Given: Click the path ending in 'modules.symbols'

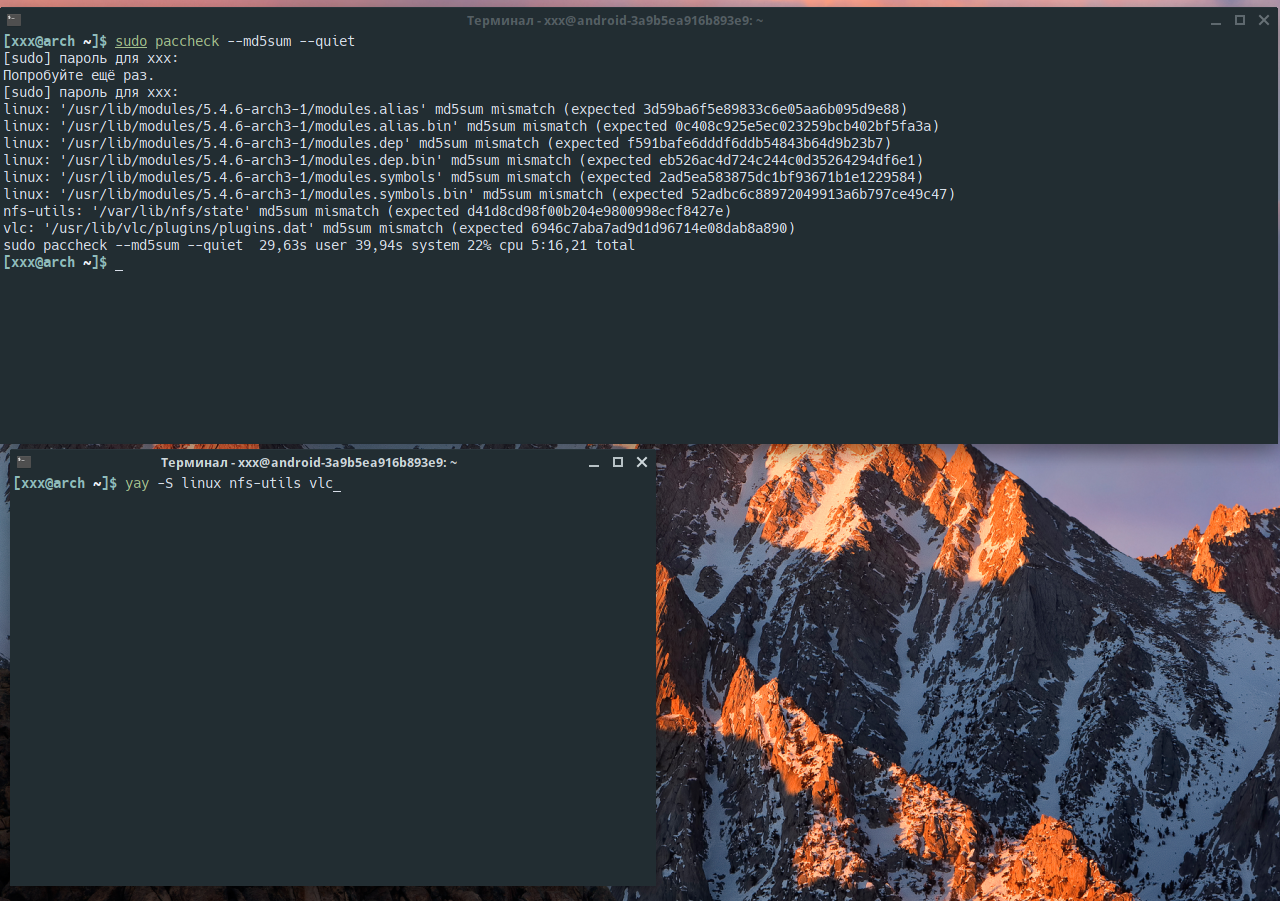Looking at the screenshot, I should click(251, 177).
